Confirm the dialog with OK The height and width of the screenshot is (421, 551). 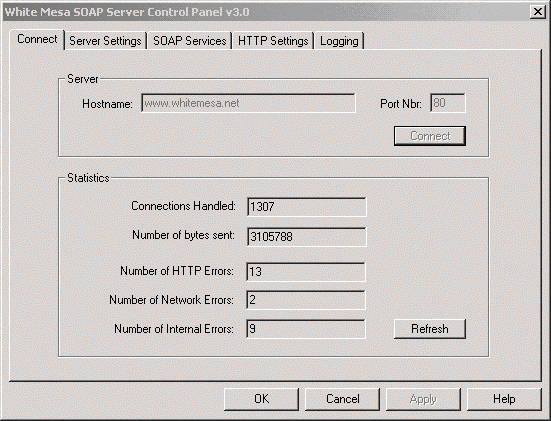tap(261, 399)
